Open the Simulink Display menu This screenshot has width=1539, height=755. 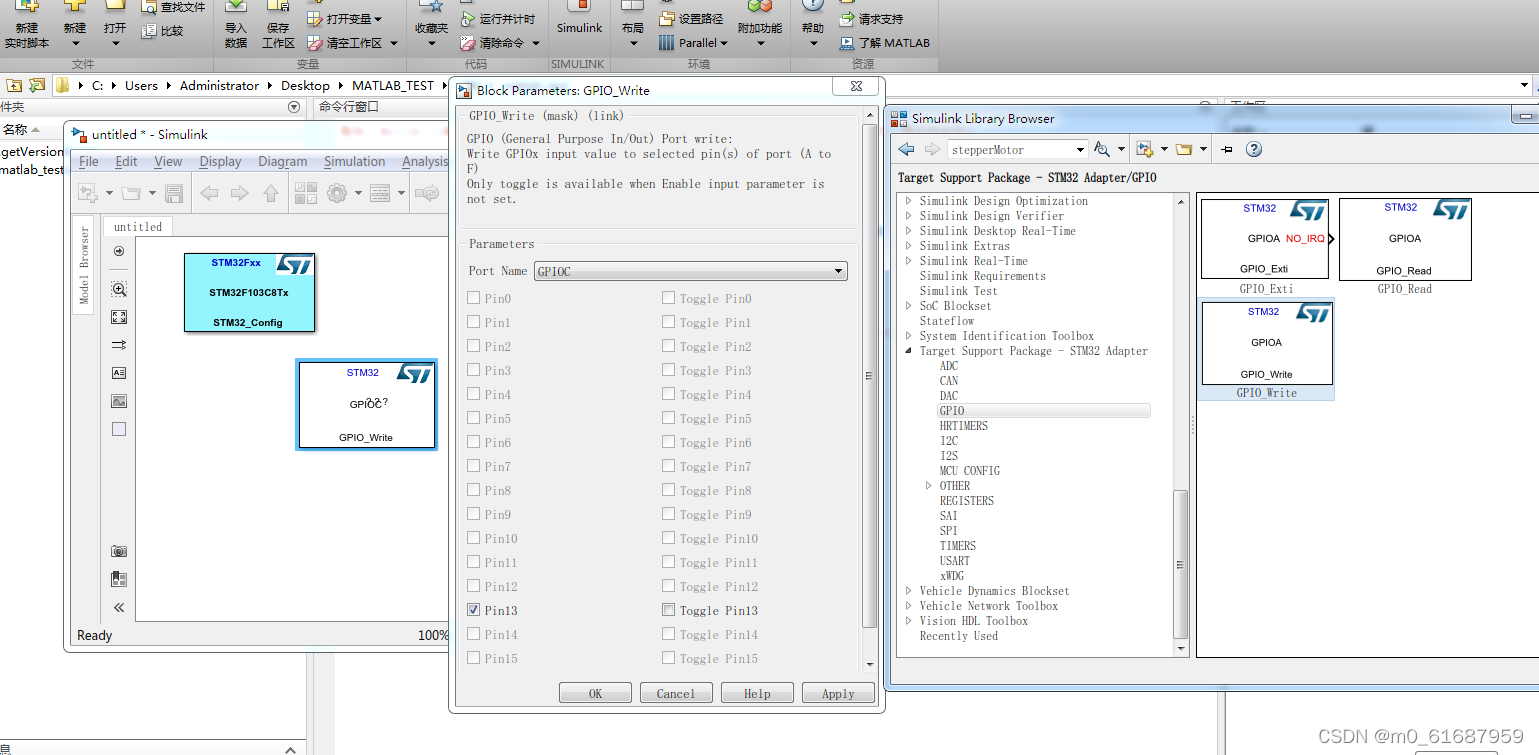220,161
